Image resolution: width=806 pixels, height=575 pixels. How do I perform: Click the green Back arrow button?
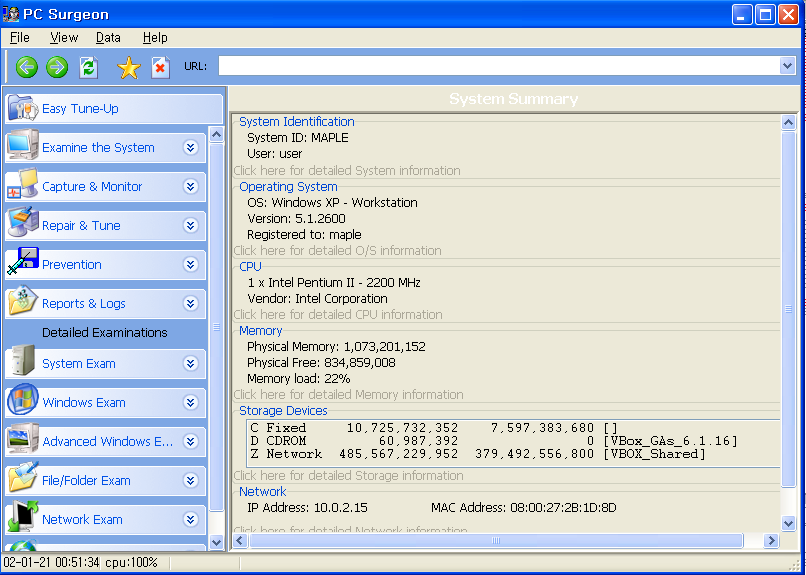[x=26, y=67]
